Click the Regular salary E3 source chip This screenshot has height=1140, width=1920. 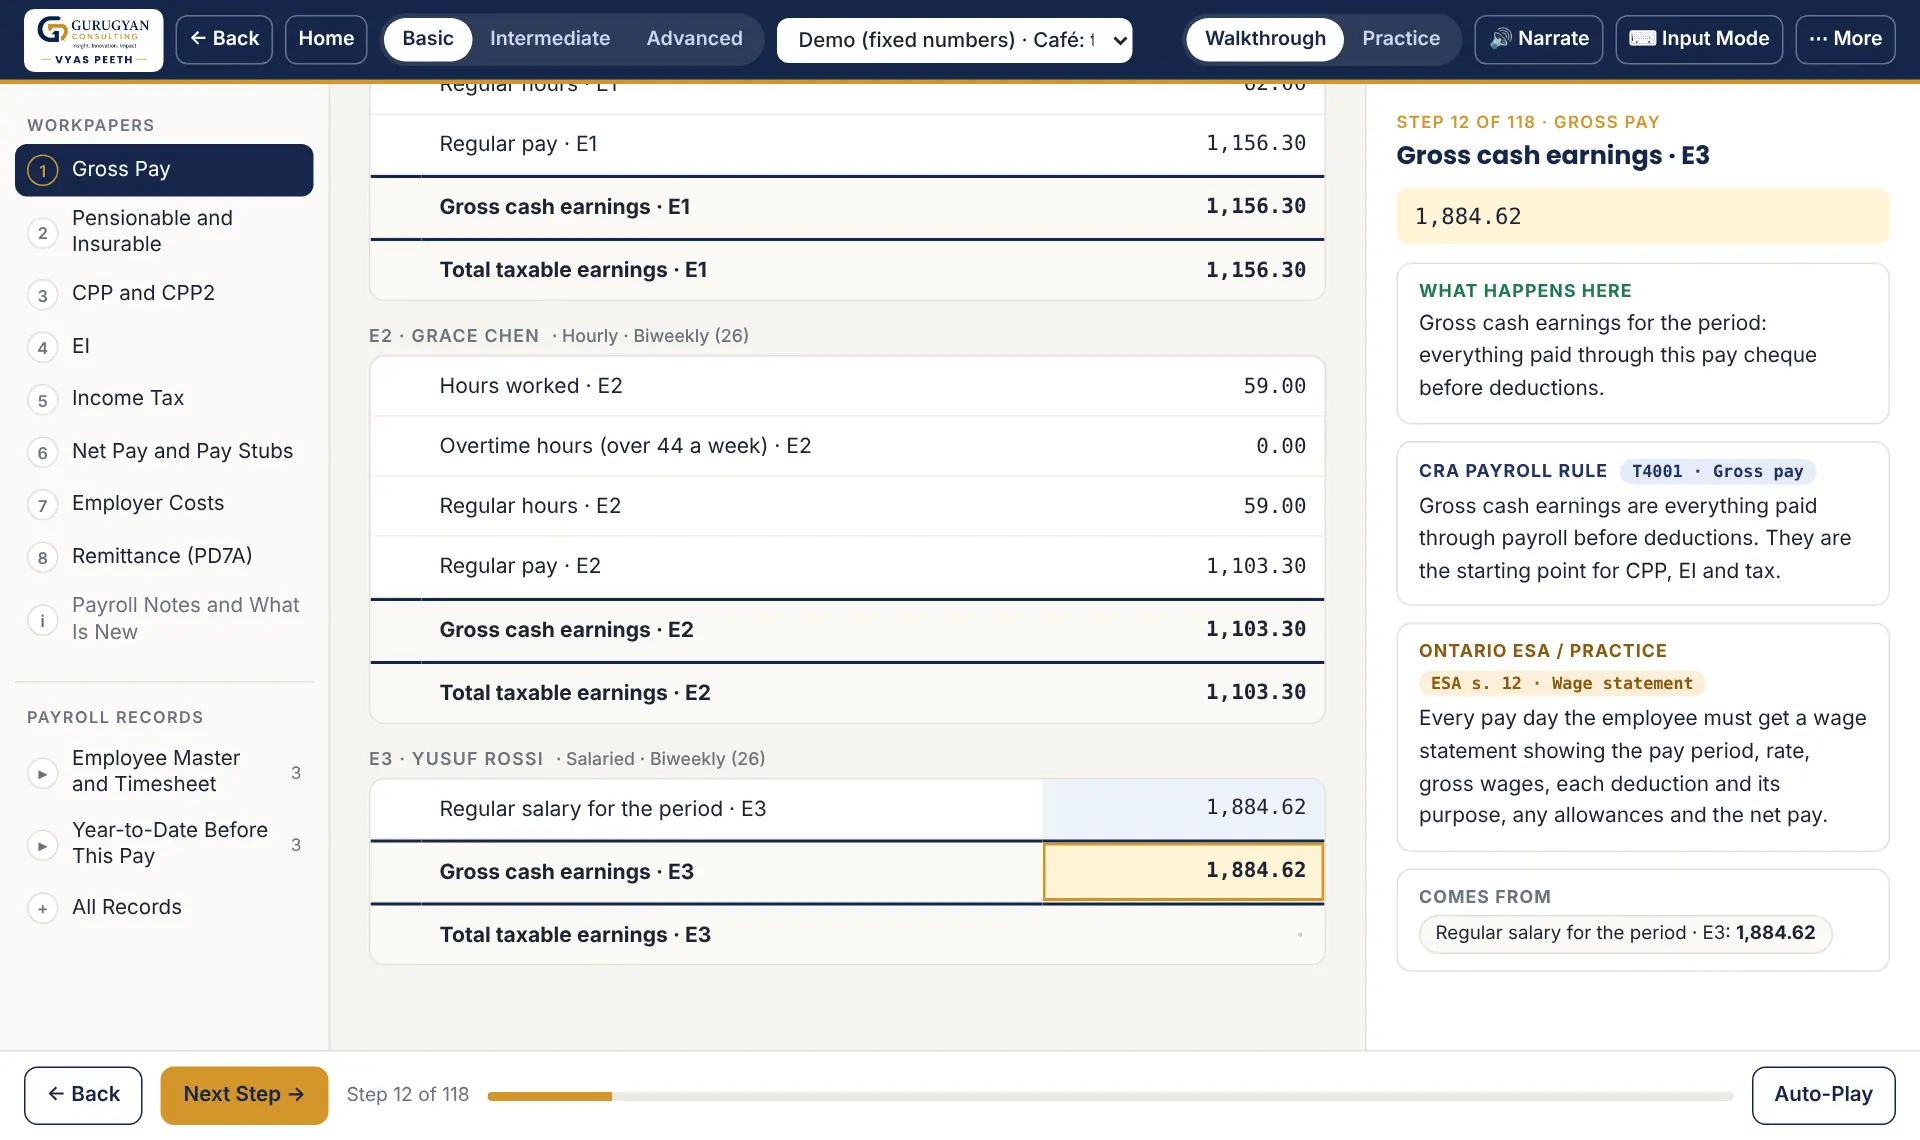1625,934
